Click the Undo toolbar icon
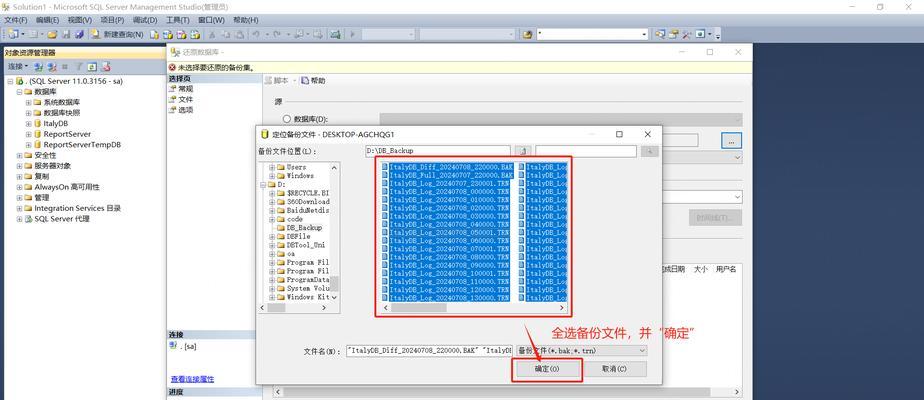The height and width of the screenshot is (400, 924). [x=257, y=34]
